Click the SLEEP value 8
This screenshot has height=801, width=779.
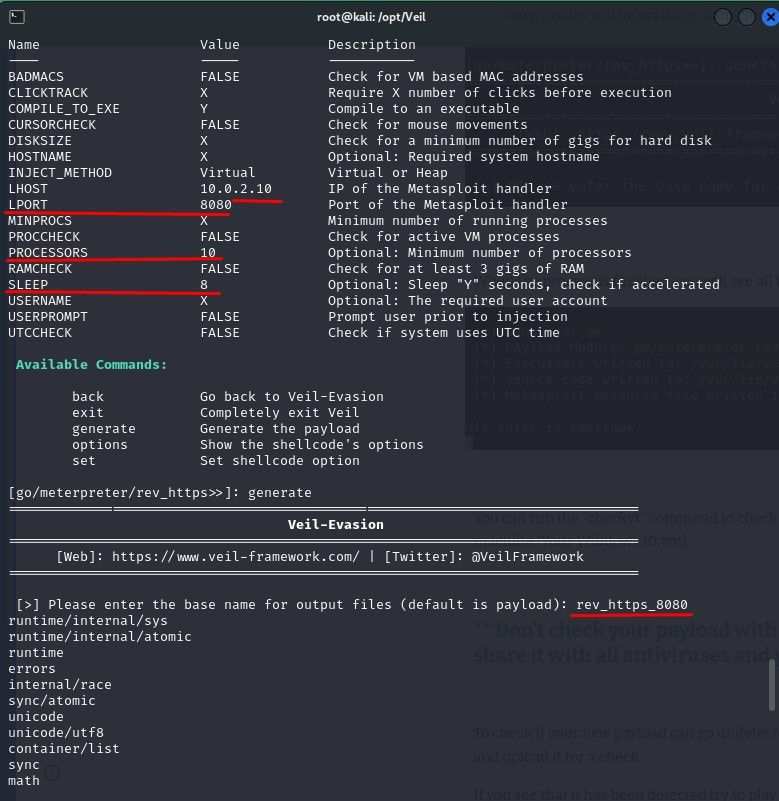click(204, 285)
